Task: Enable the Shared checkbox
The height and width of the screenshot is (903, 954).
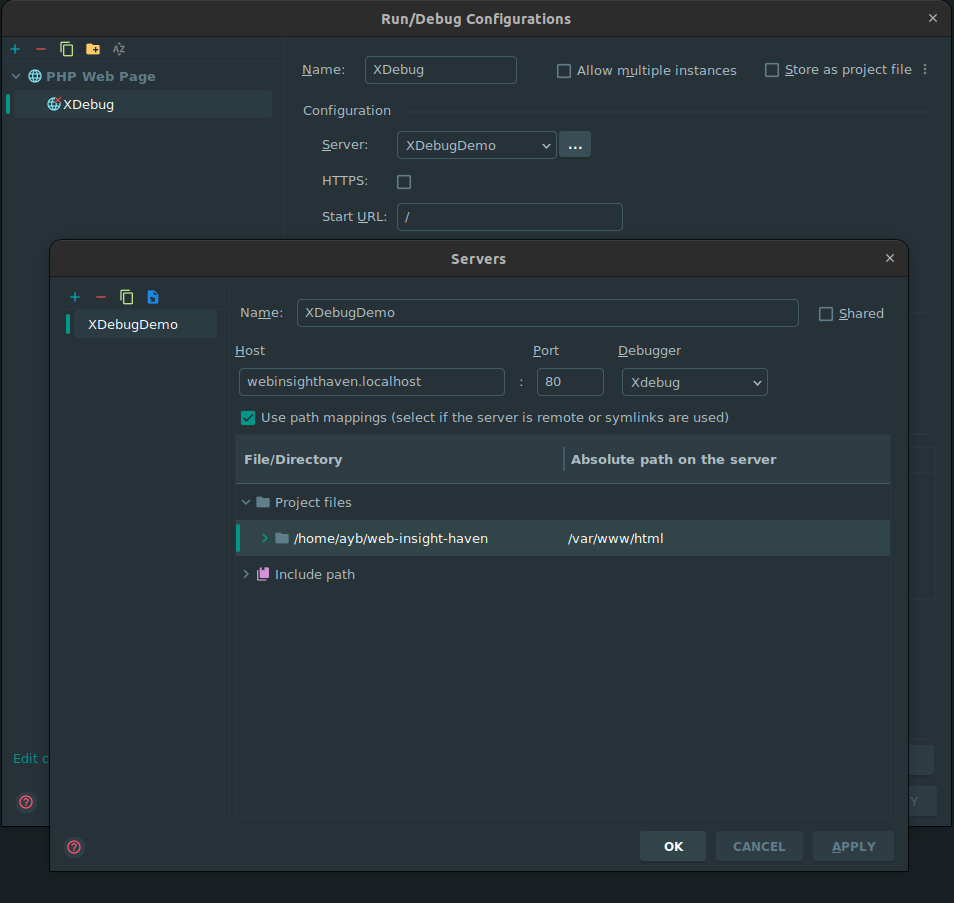Action: 826,314
